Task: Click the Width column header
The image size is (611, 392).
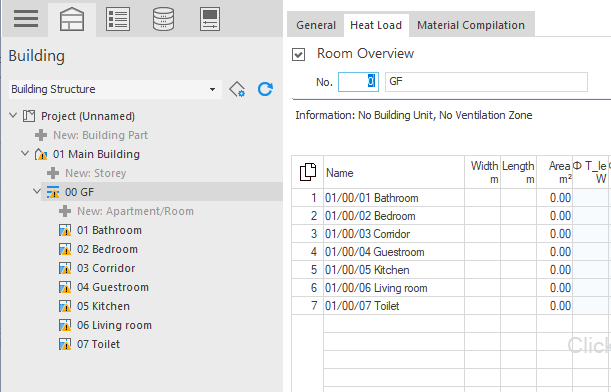Action: pyautogui.click(x=482, y=172)
